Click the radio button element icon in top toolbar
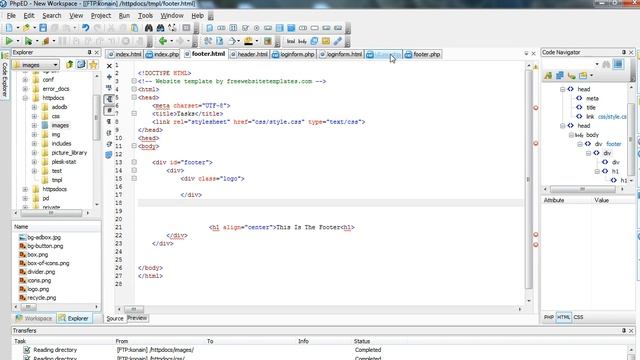Image resolution: width=640 pixels, height=360 pixels. point(257,28)
